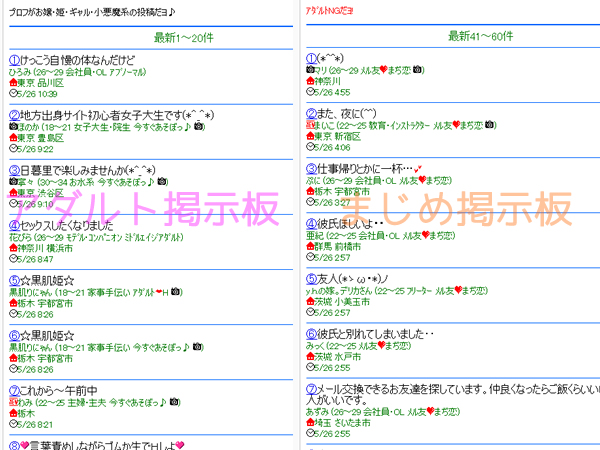Select the 最新41〜60件 page header
This screenshot has height=450, width=600.
(x=449, y=36)
